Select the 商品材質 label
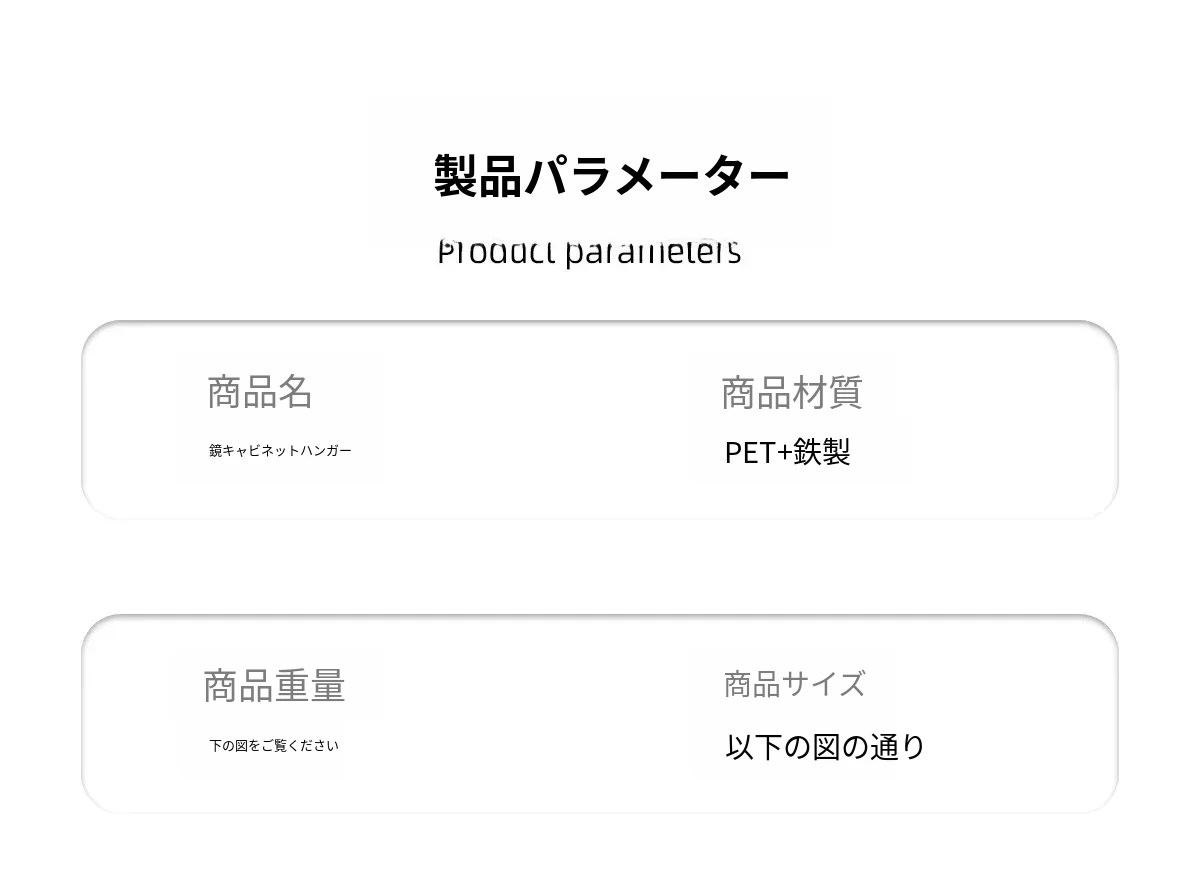The image size is (1200, 884). click(791, 393)
